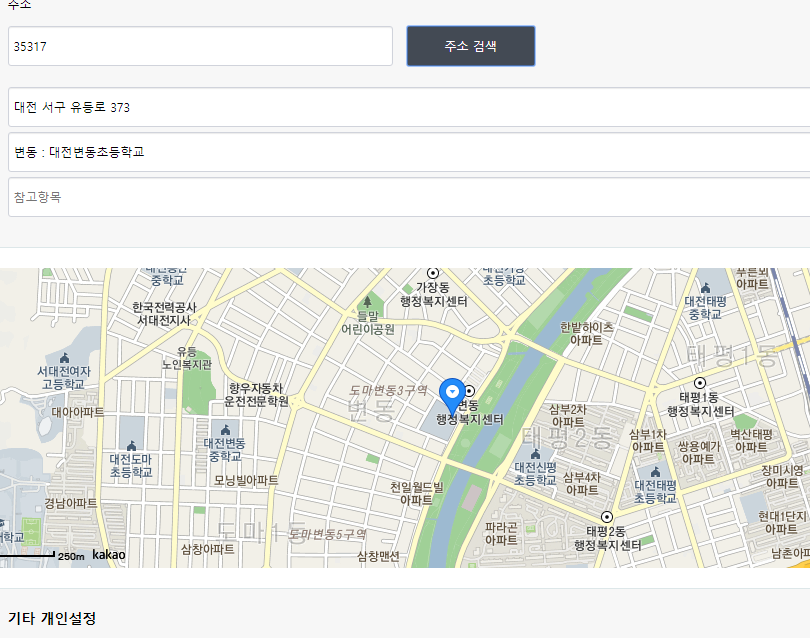This screenshot has height=638, width=810.
Task: Click the 유등 노인복지관 label on map
Action: pyautogui.click(x=187, y=358)
